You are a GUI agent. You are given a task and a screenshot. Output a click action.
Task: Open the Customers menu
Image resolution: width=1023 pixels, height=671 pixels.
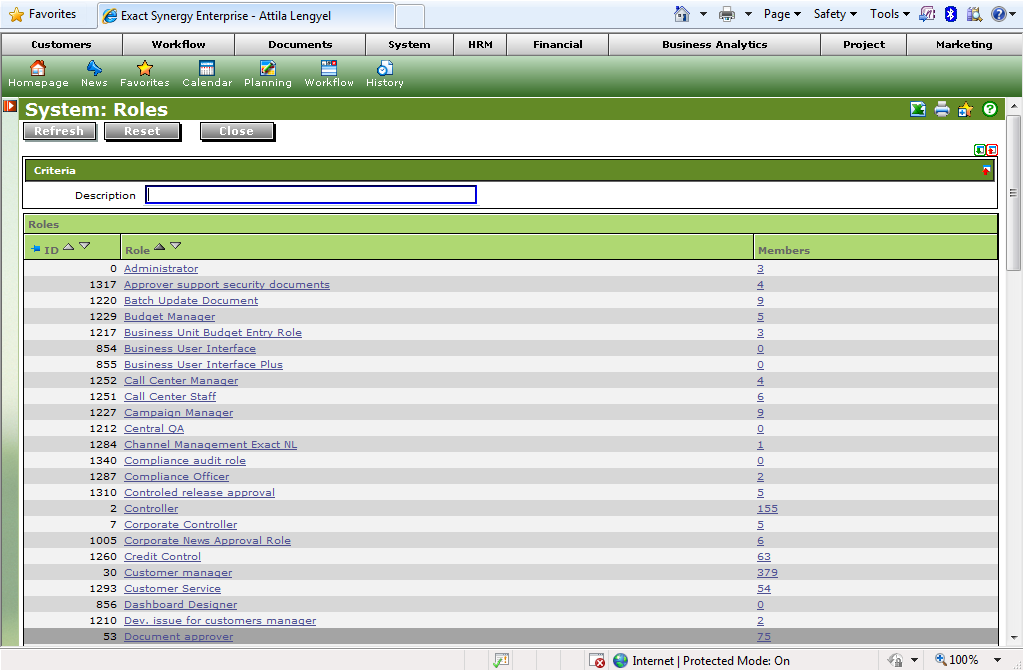[61, 44]
